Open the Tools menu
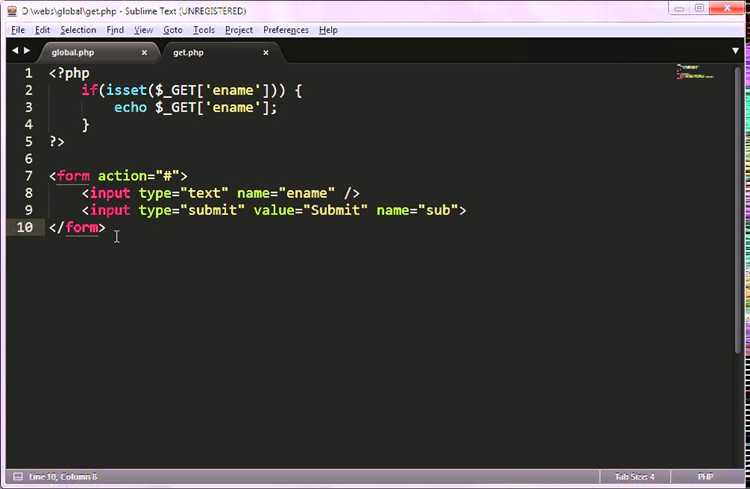 (204, 30)
